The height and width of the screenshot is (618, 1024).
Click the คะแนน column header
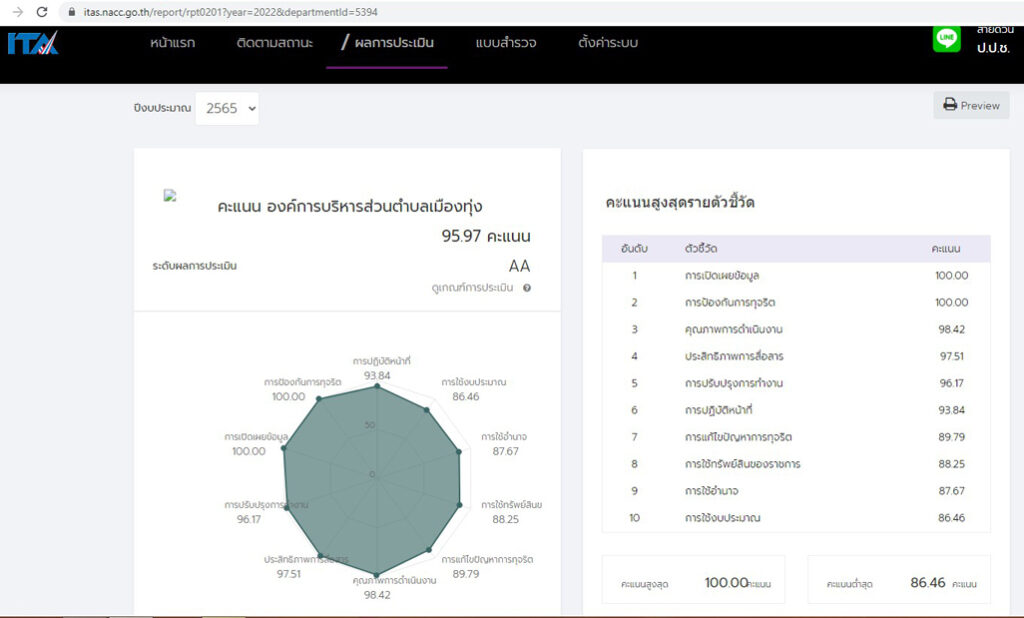click(946, 248)
